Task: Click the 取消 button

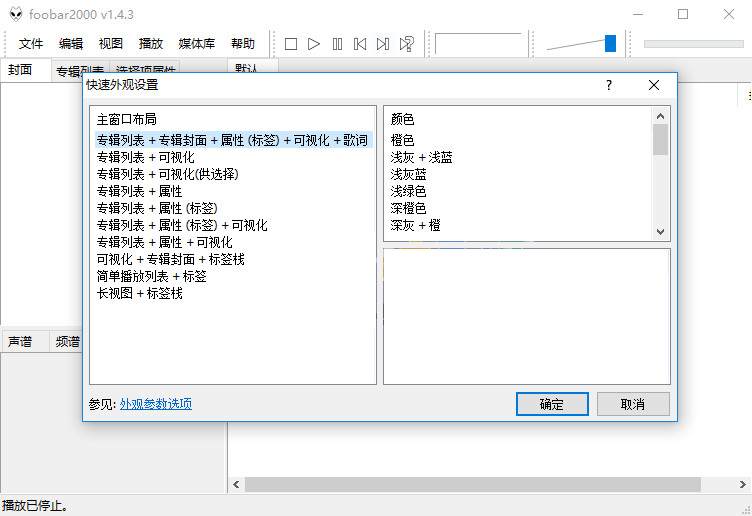Action: point(633,404)
